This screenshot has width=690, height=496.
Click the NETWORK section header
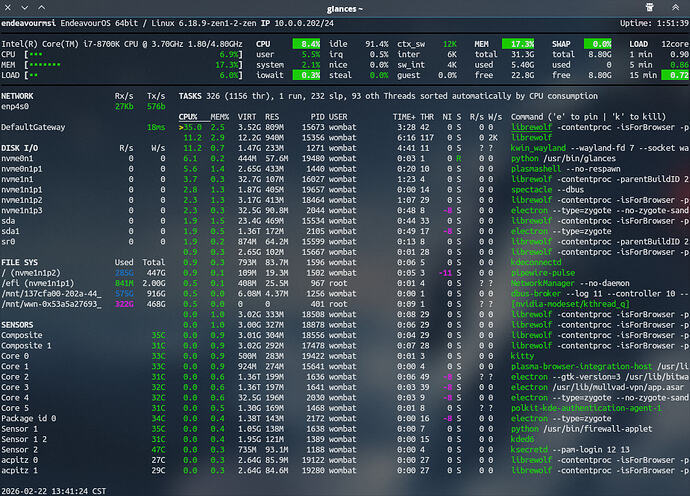(x=18, y=95)
